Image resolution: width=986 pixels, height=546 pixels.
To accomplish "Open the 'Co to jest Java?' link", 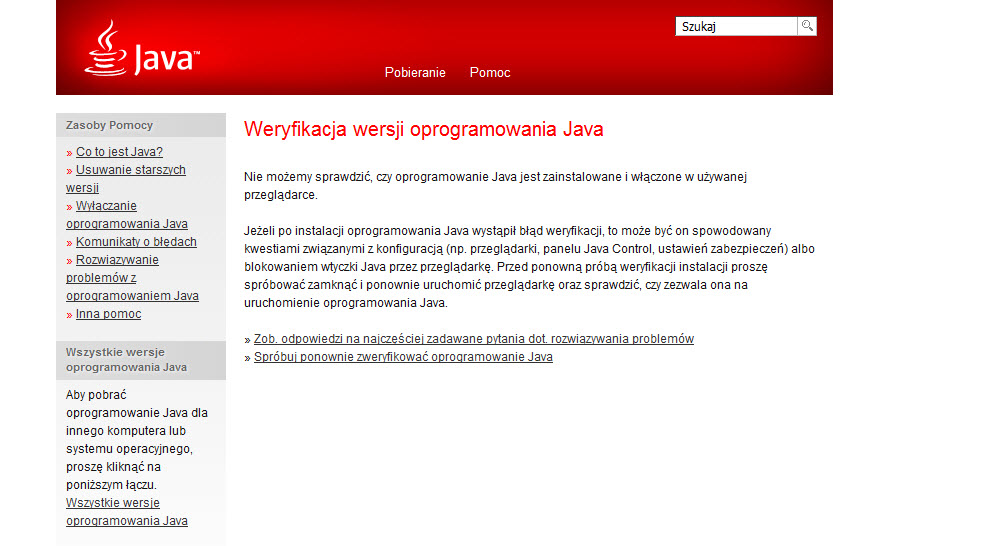I will (x=119, y=152).
